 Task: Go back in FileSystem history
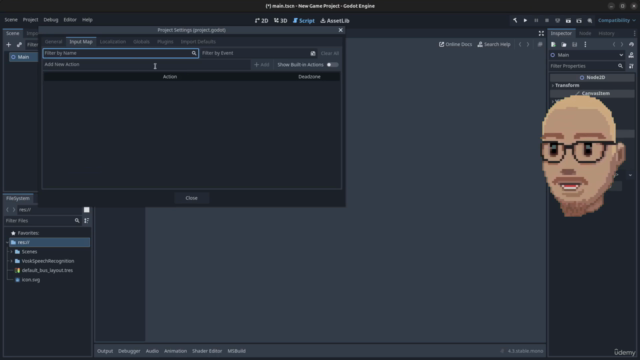tap(7, 209)
